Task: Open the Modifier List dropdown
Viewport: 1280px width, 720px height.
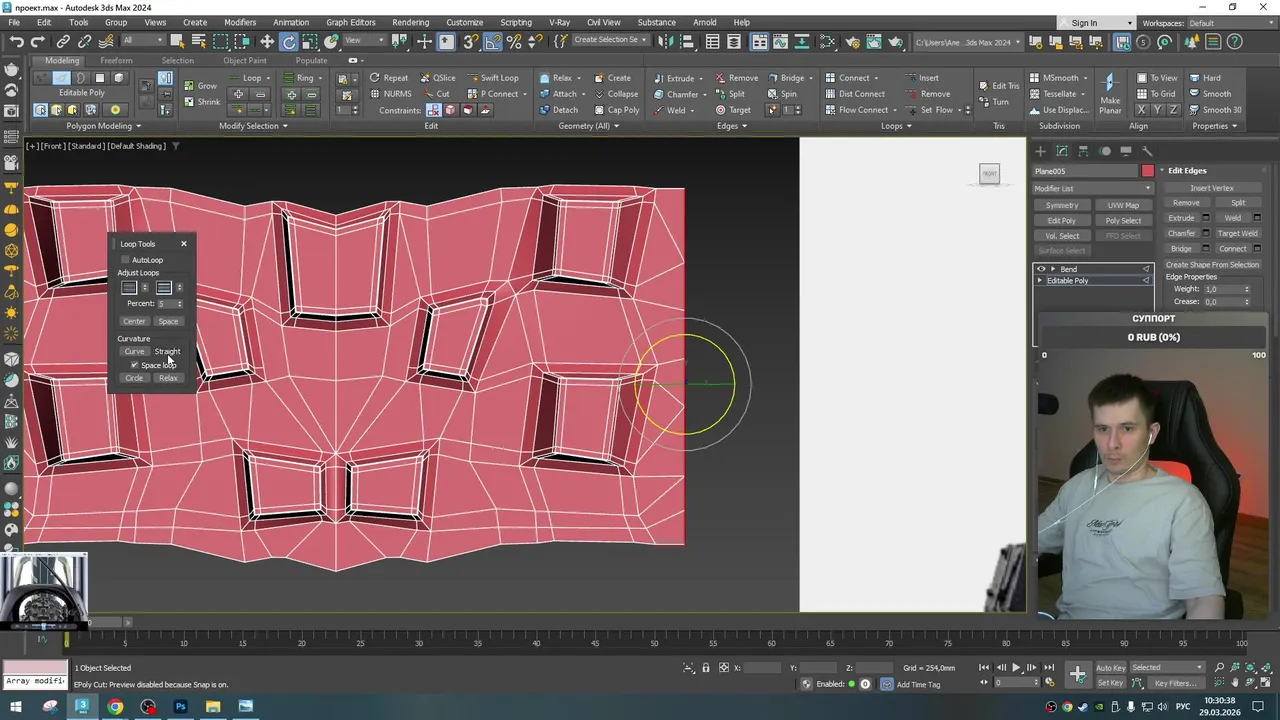Action: tap(1092, 188)
